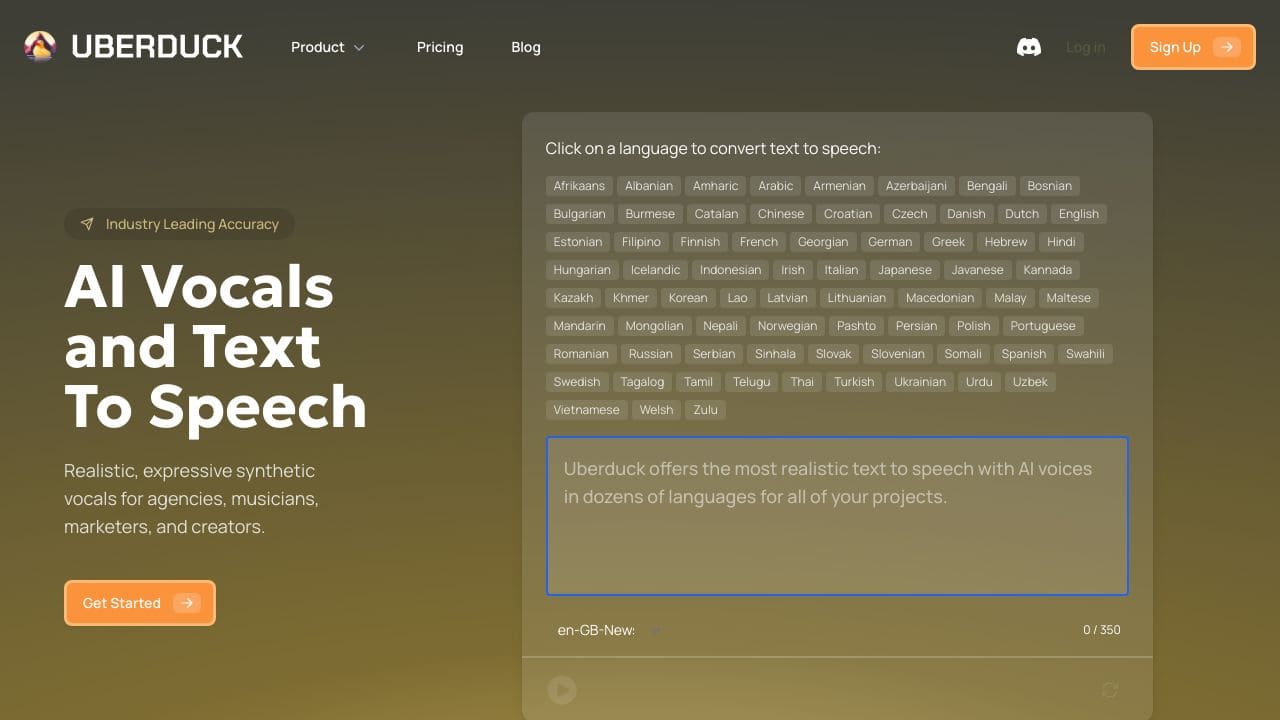
Task: Pick Bengali from the languages
Action: (x=987, y=186)
